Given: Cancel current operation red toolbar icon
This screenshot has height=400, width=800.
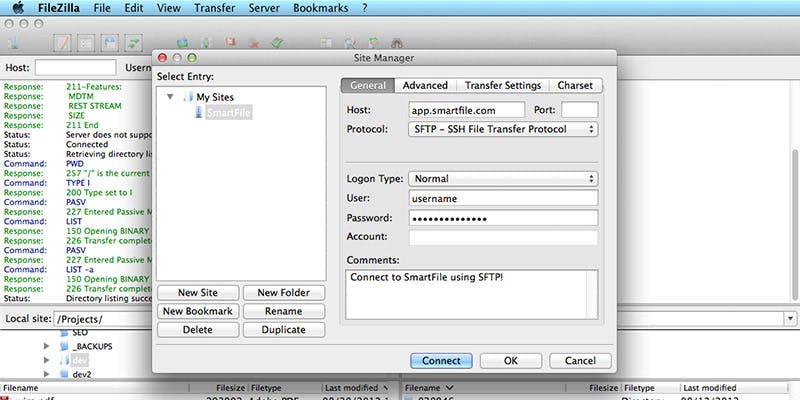Looking at the screenshot, I should point(231,42).
